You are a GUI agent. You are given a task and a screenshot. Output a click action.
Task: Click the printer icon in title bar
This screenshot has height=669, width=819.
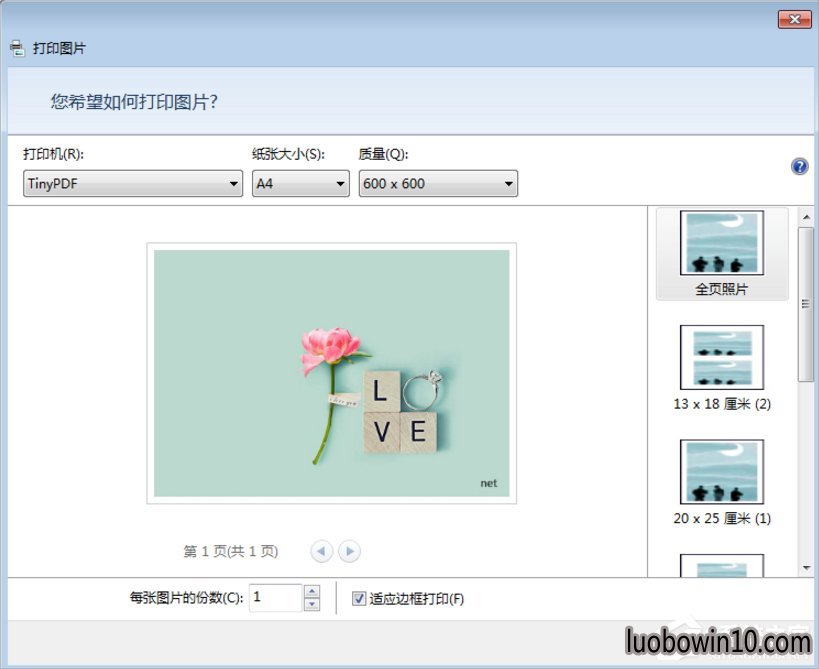tap(17, 48)
